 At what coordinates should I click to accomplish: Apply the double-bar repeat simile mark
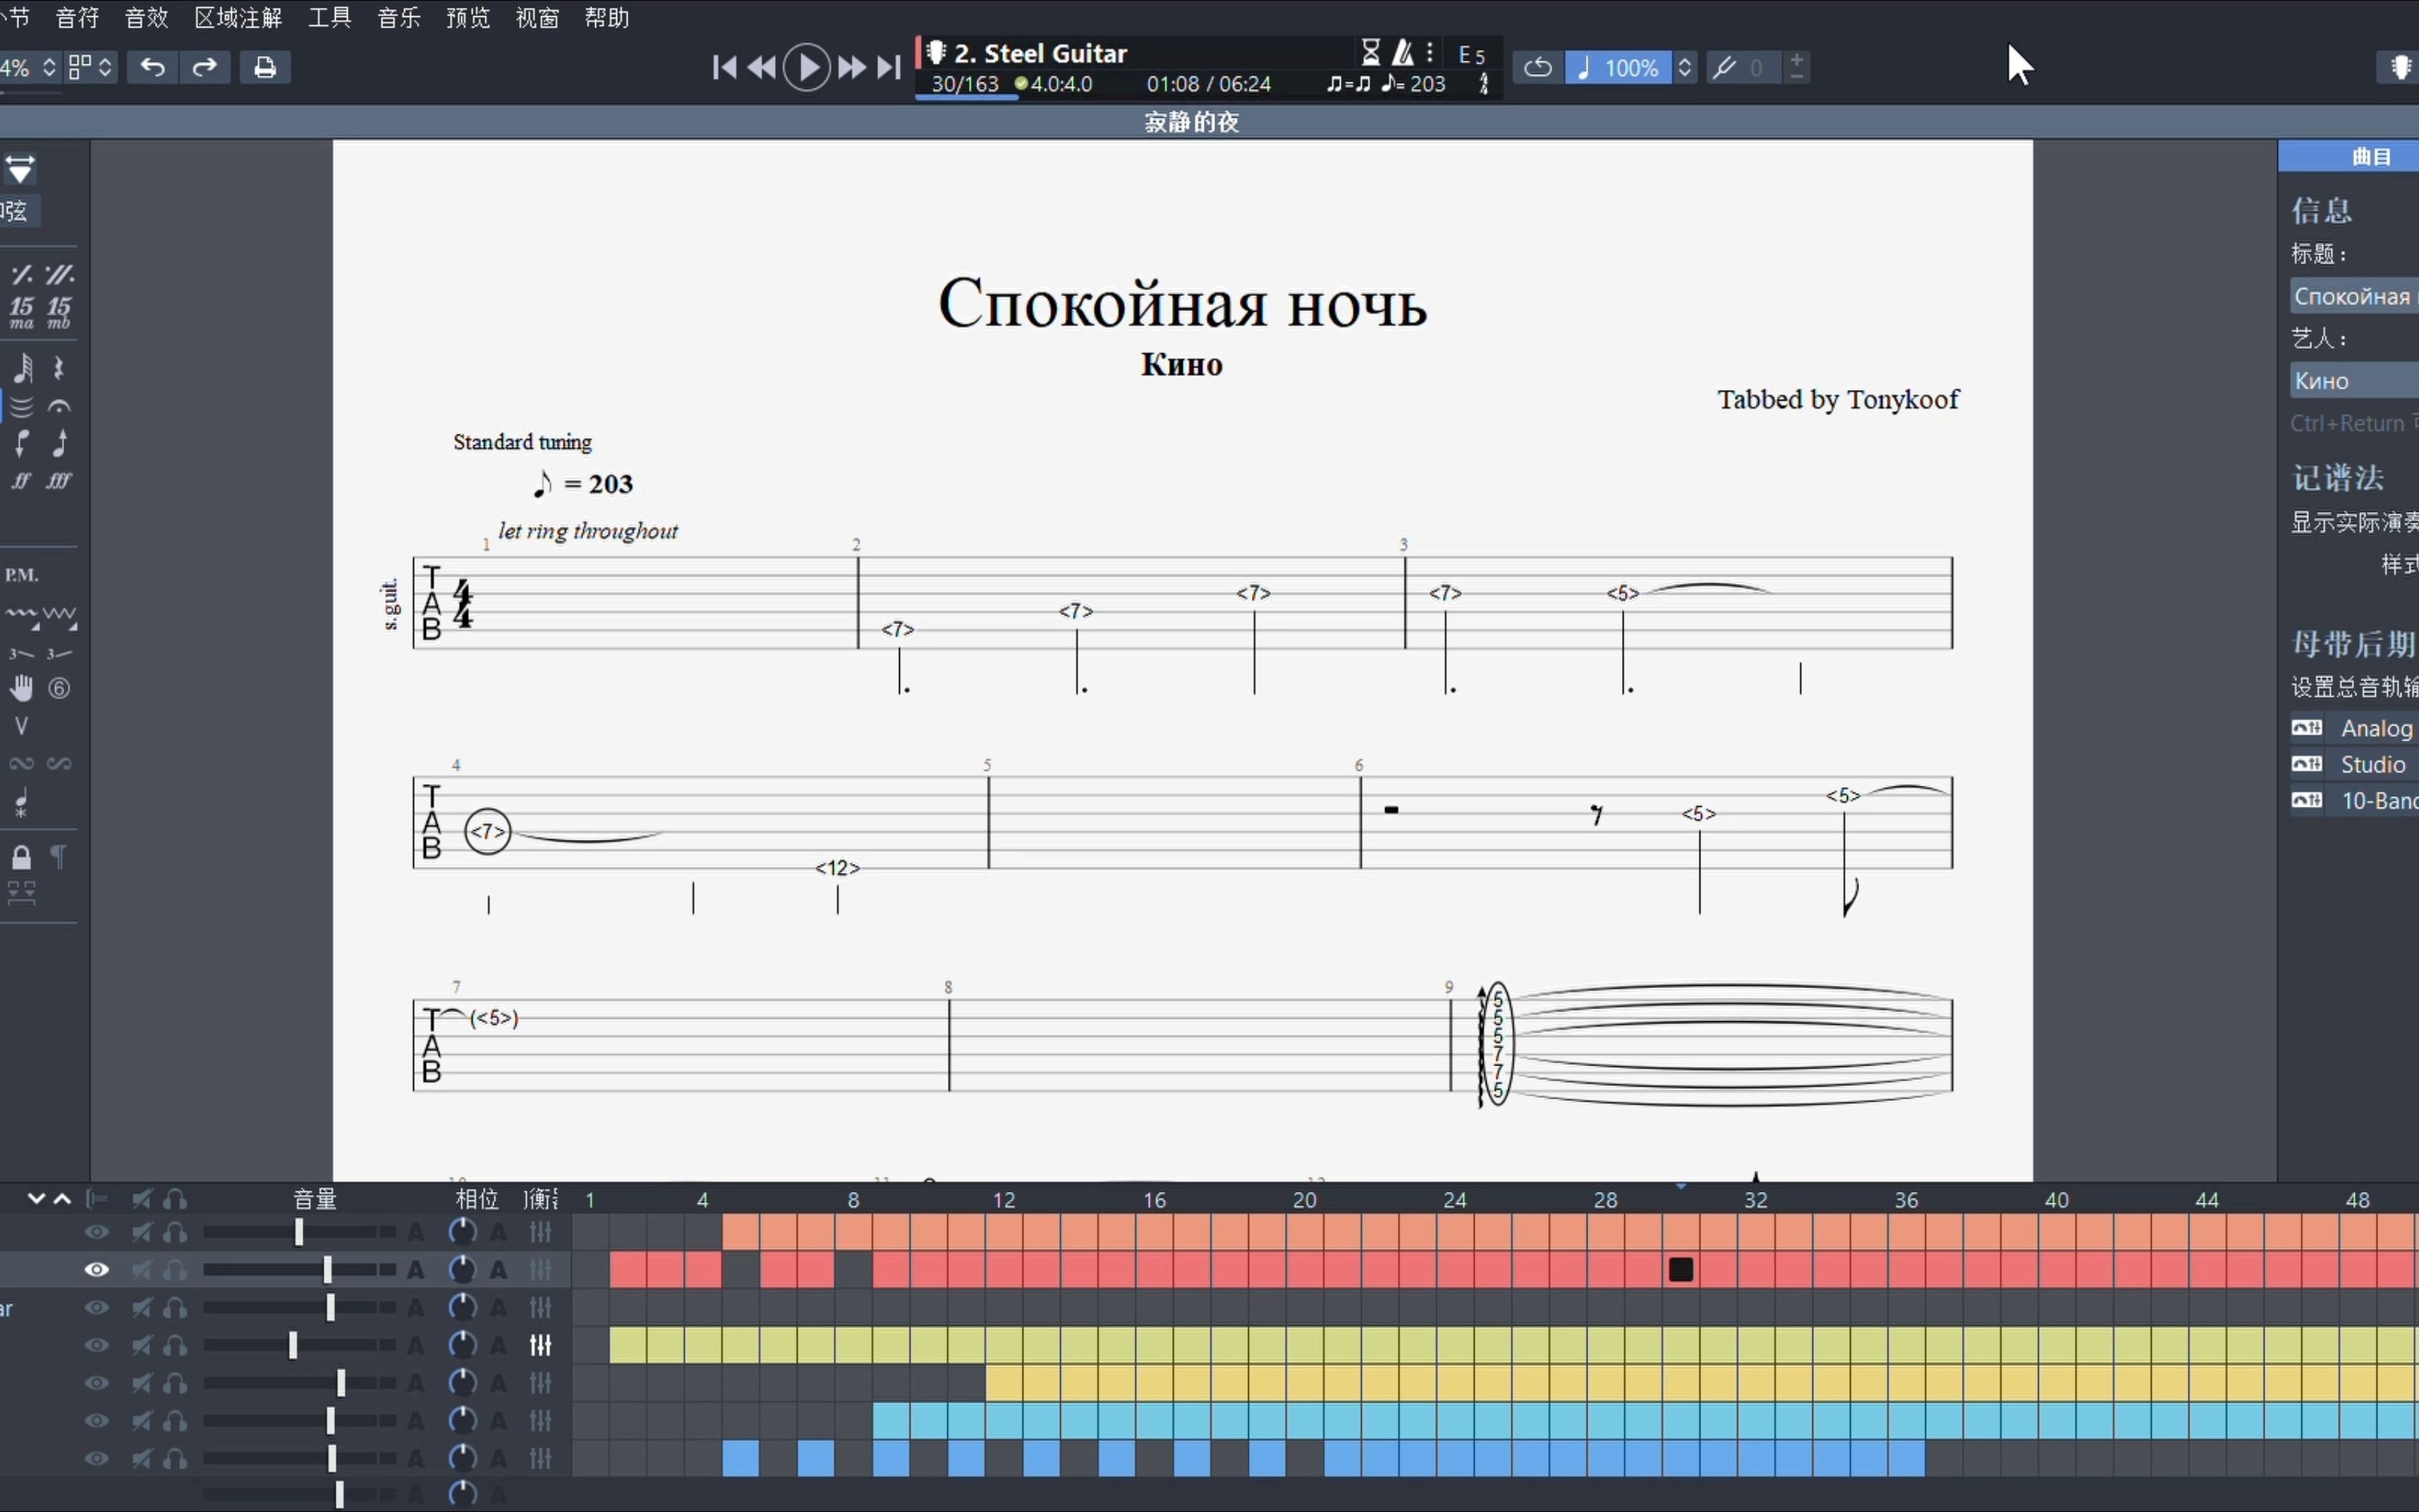coord(59,274)
